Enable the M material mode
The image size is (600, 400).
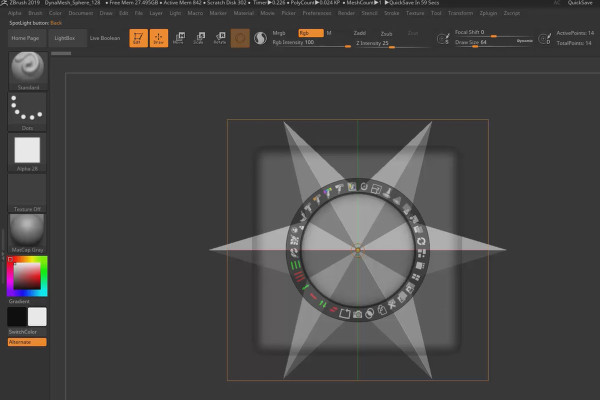pyautogui.click(x=329, y=33)
